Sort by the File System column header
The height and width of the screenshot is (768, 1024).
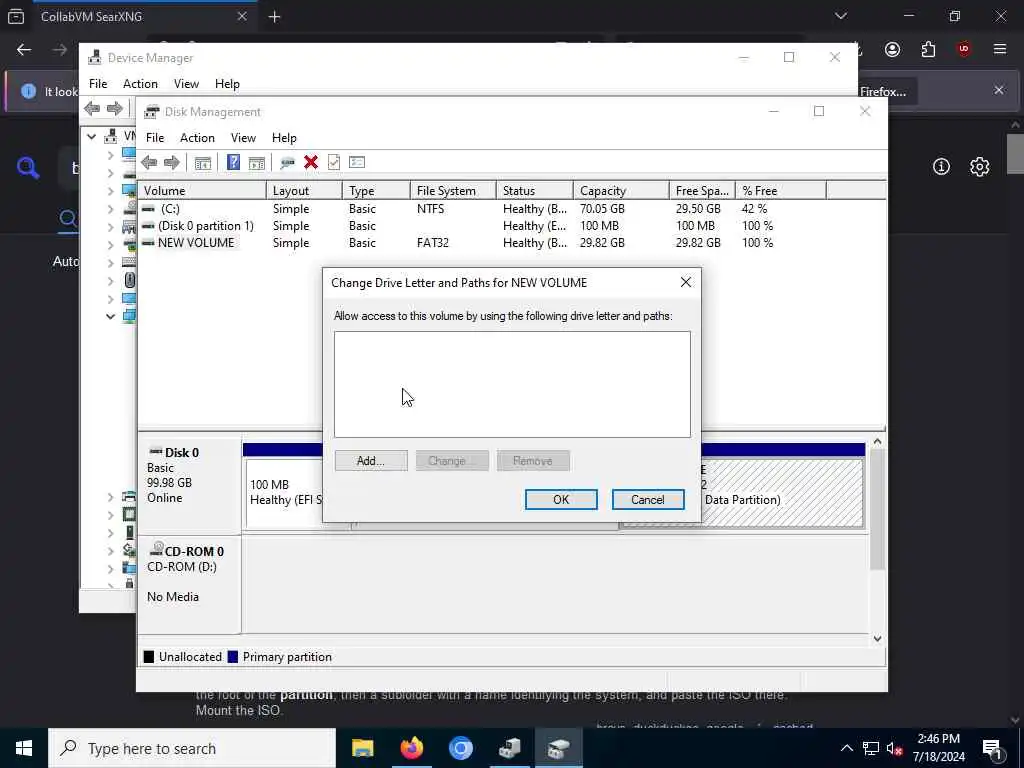453,191
